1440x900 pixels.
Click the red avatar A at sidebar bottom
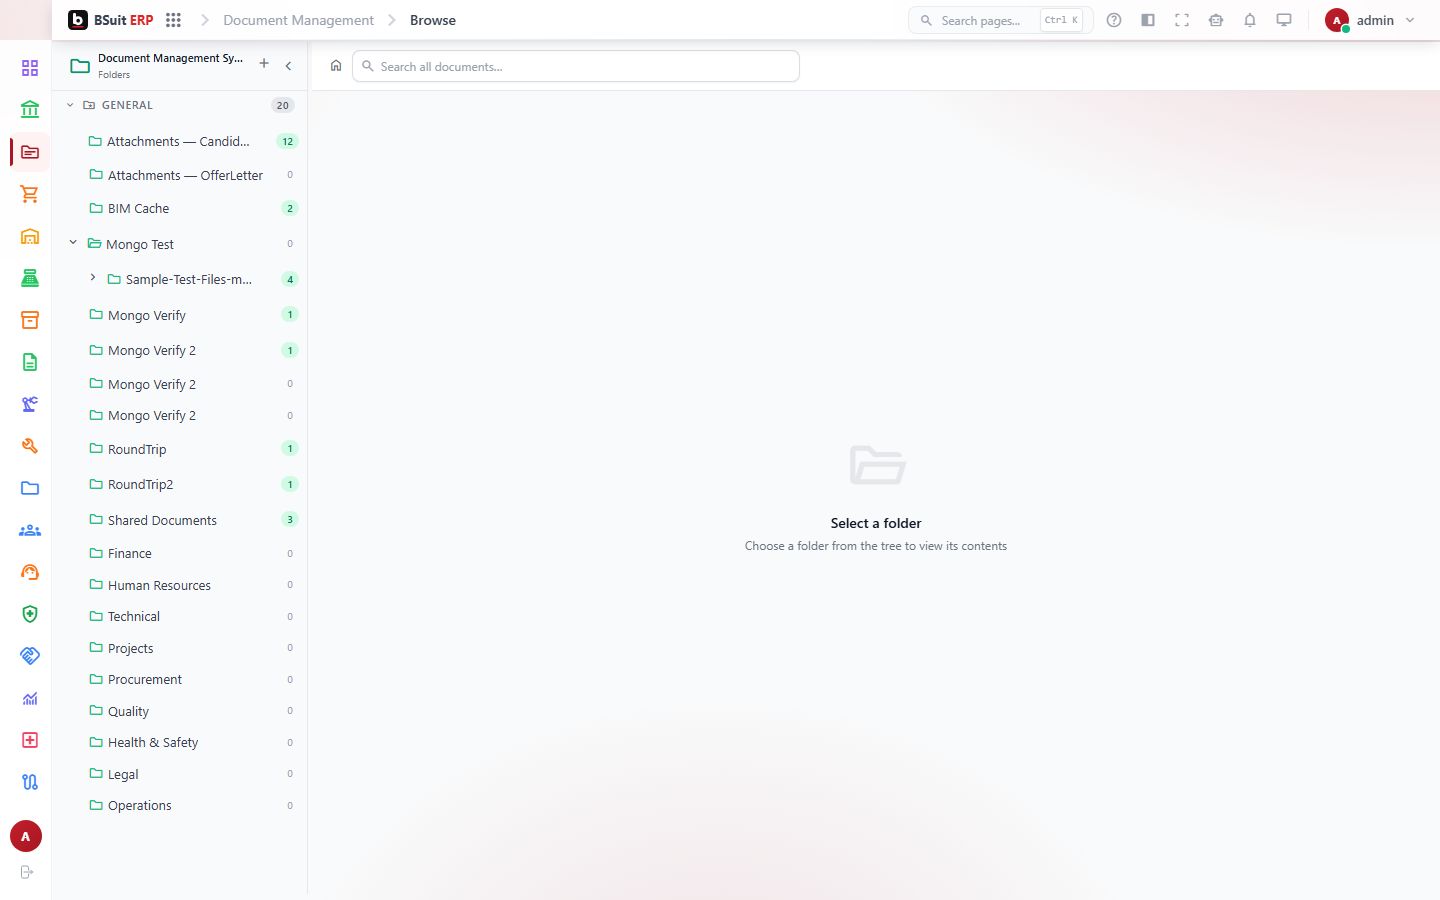26,837
